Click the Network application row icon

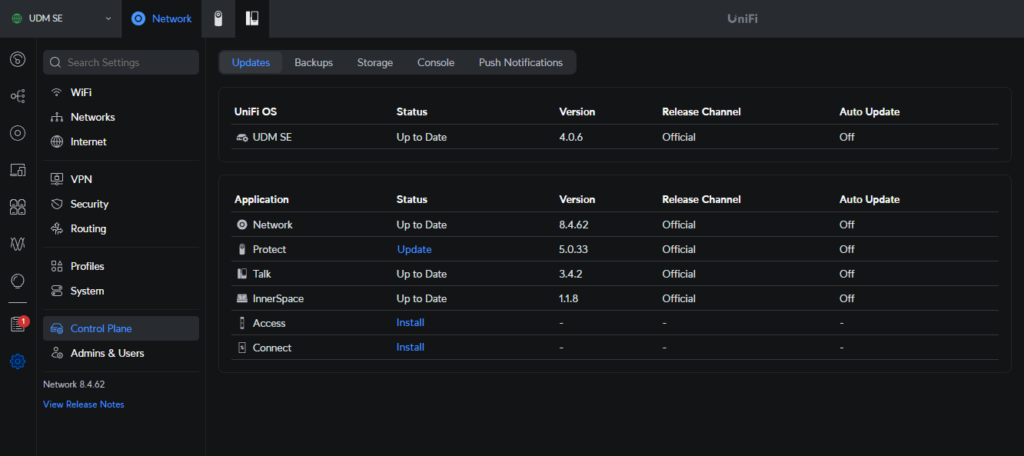tap(242, 225)
